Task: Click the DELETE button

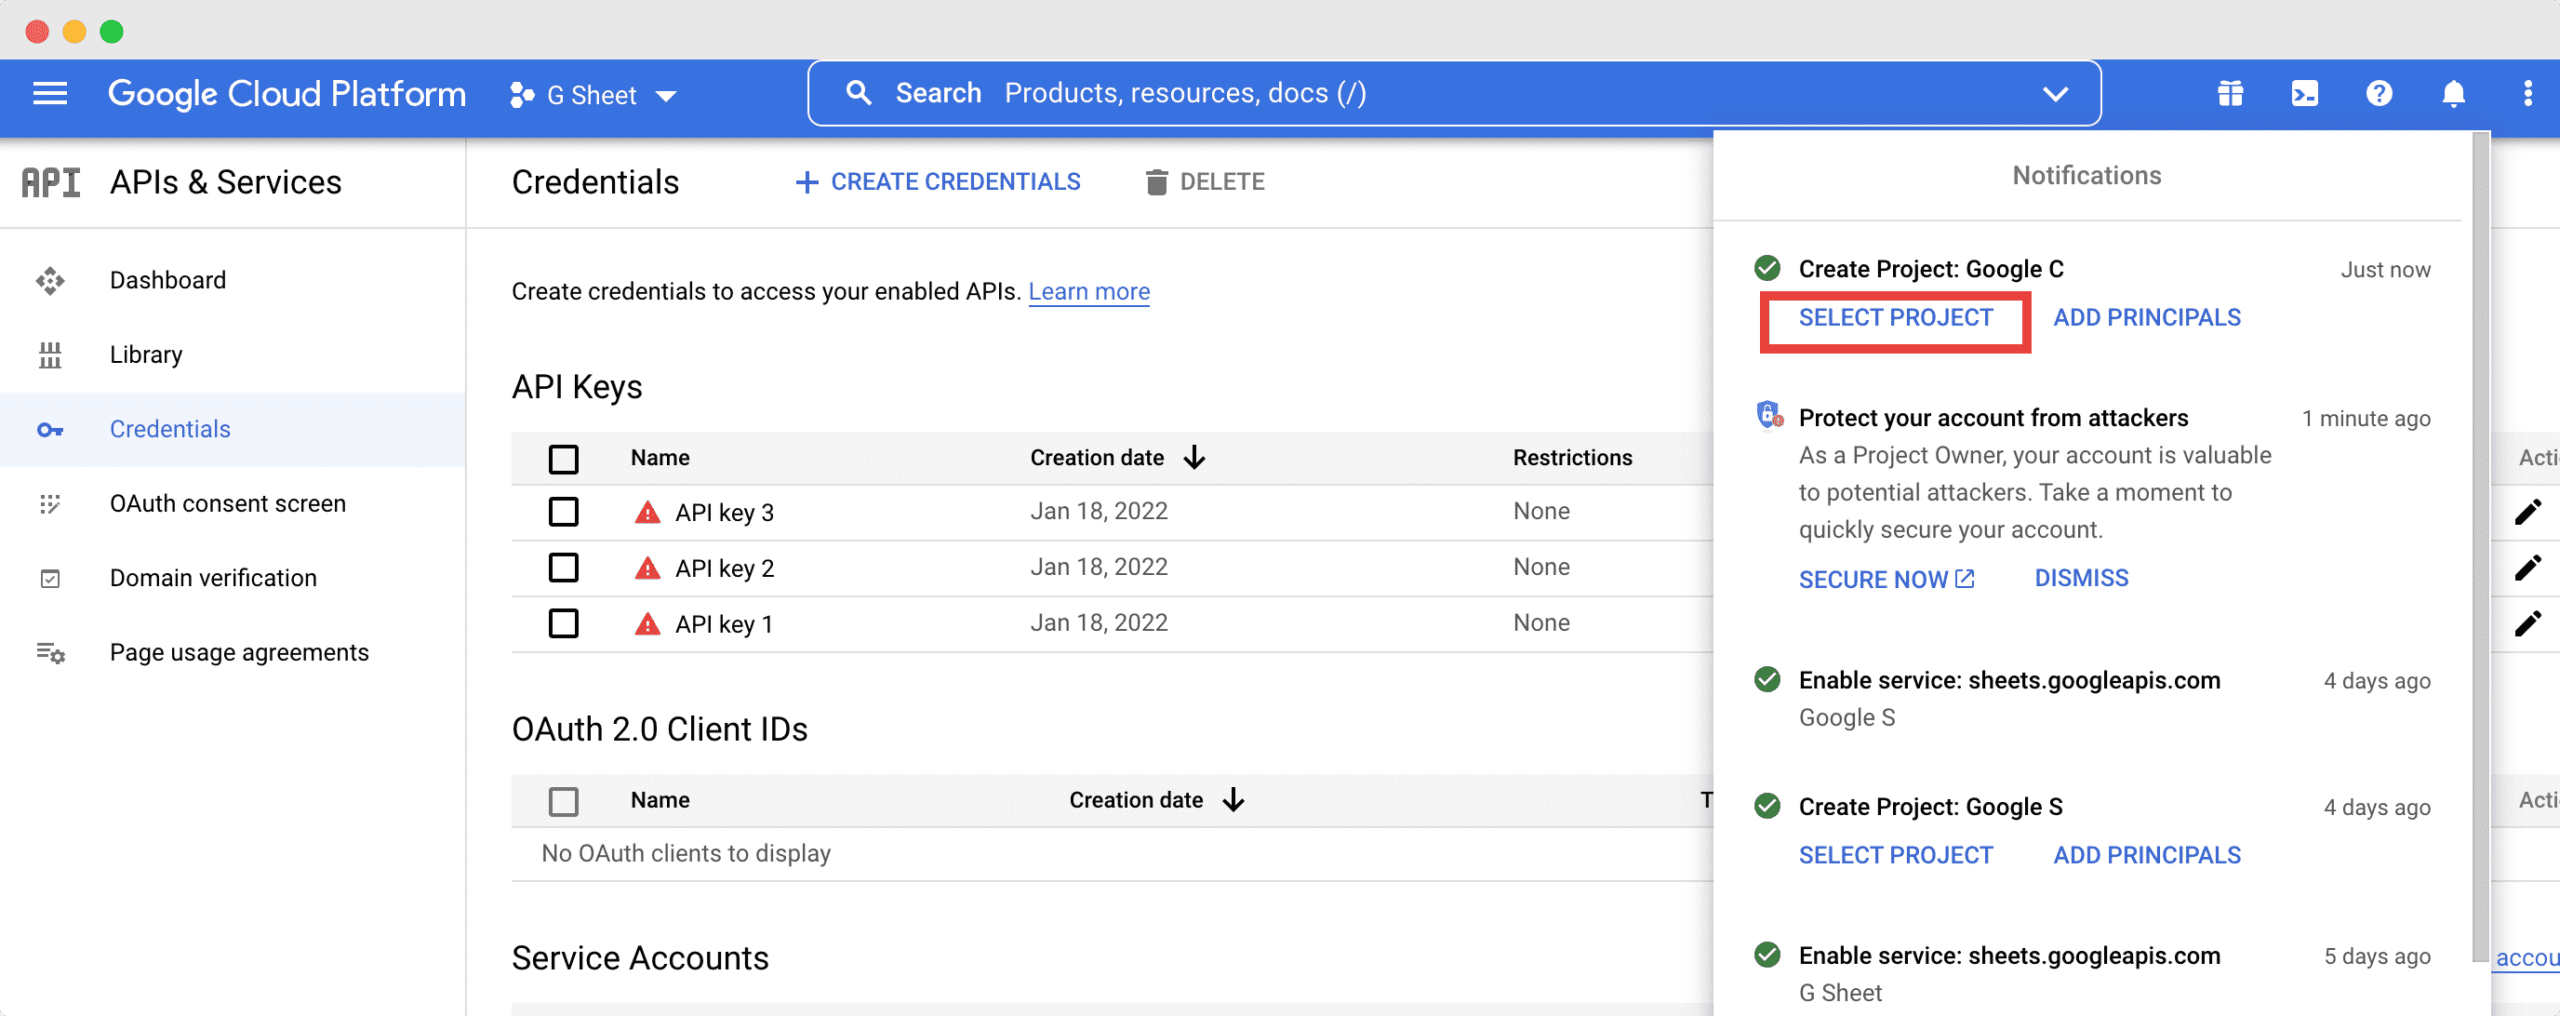Action: pos(1205,182)
